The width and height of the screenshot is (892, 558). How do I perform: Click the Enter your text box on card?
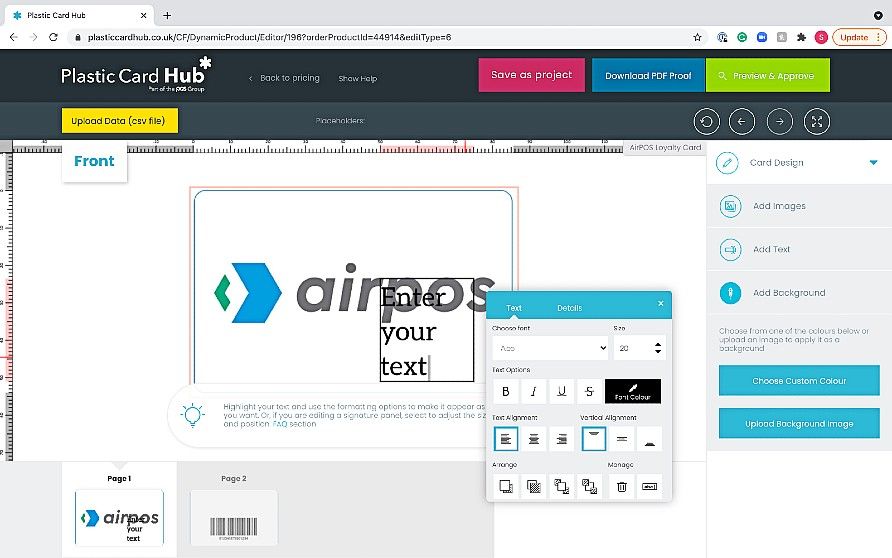[427, 330]
